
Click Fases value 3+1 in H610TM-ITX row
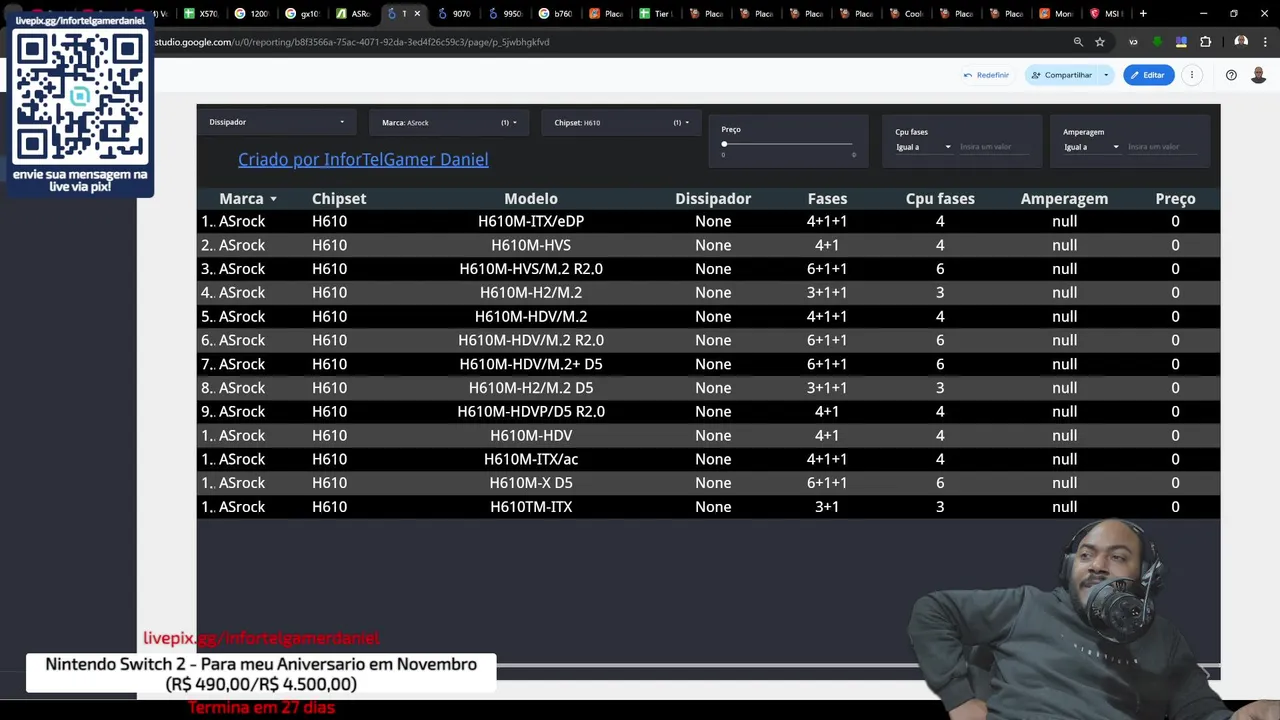click(x=827, y=507)
